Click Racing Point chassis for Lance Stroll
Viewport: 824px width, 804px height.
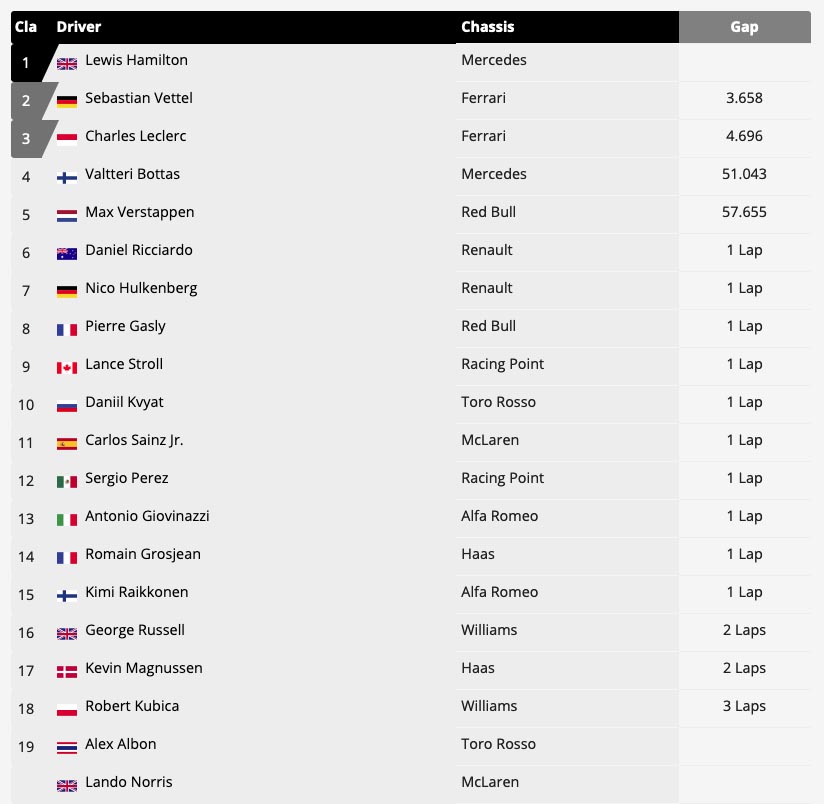click(x=502, y=364)
